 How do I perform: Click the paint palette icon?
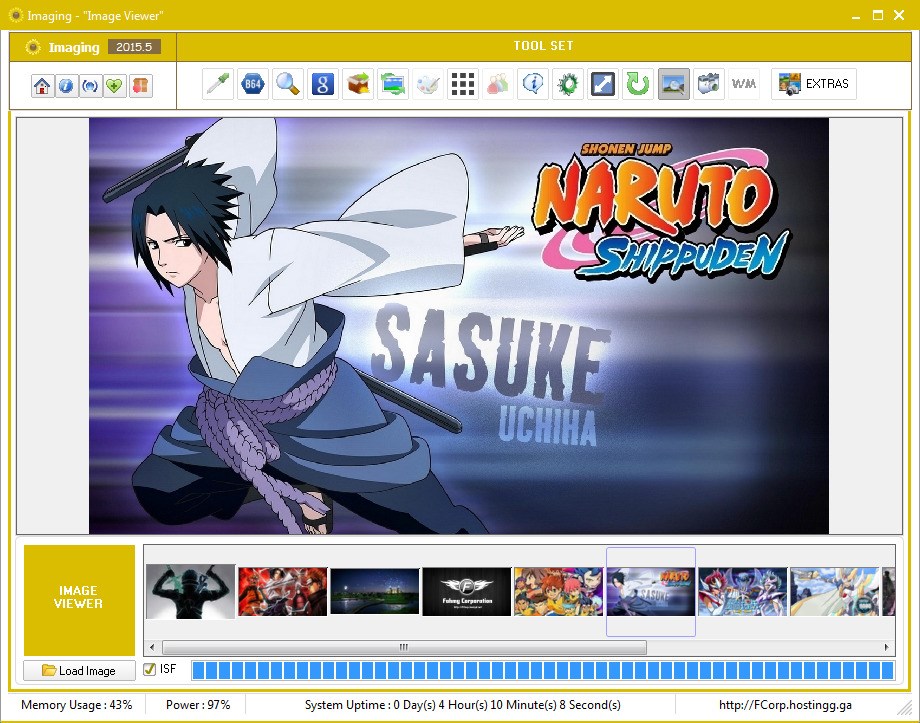[x=428, y=84]
